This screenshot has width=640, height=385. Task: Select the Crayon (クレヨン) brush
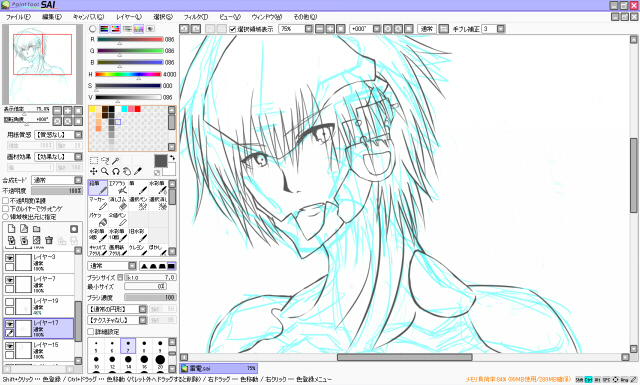tap(138, 250)
